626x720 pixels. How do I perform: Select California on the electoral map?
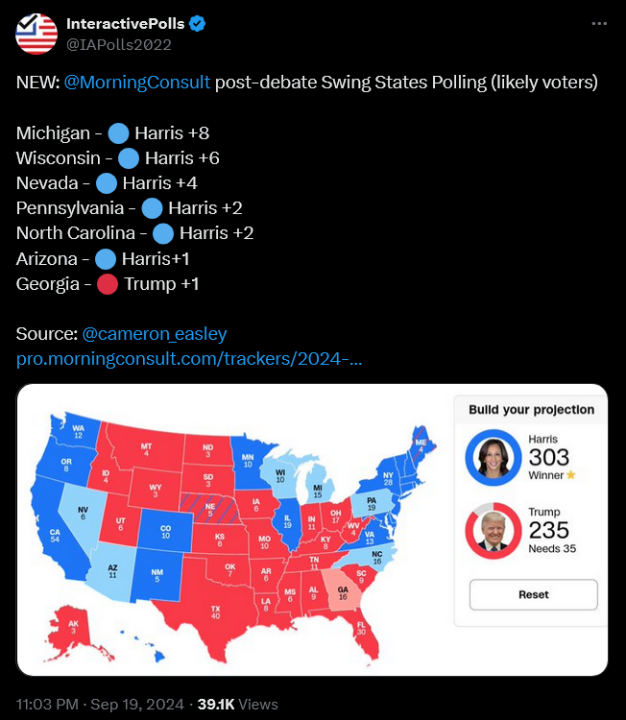[53, 536]
